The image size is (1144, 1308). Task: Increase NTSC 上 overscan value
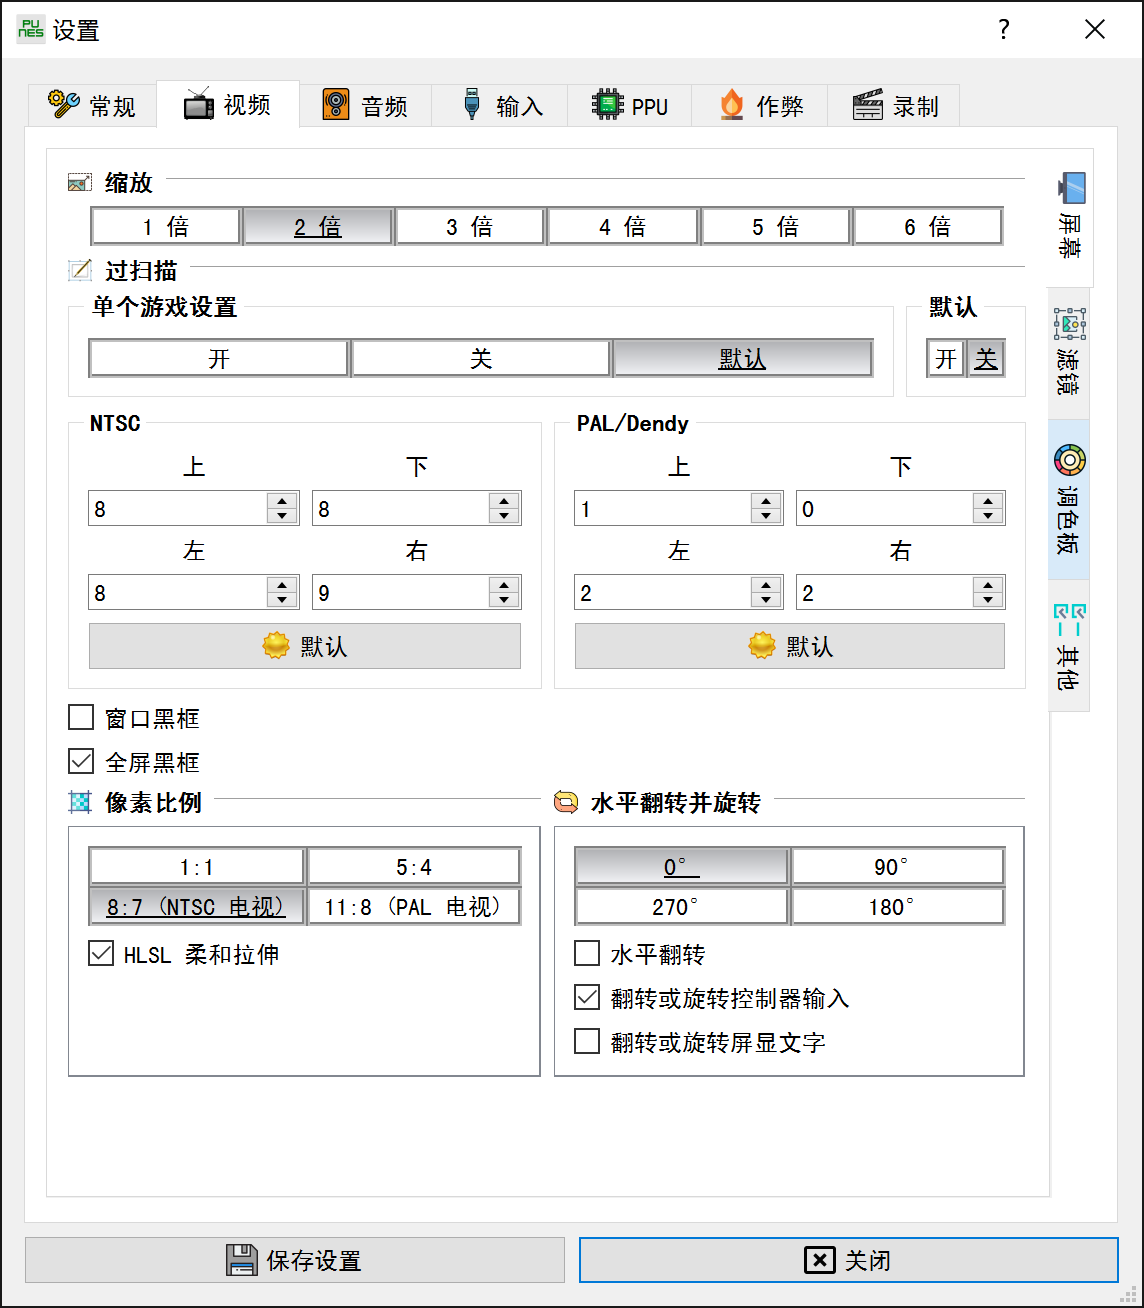(x=283, y=500)
